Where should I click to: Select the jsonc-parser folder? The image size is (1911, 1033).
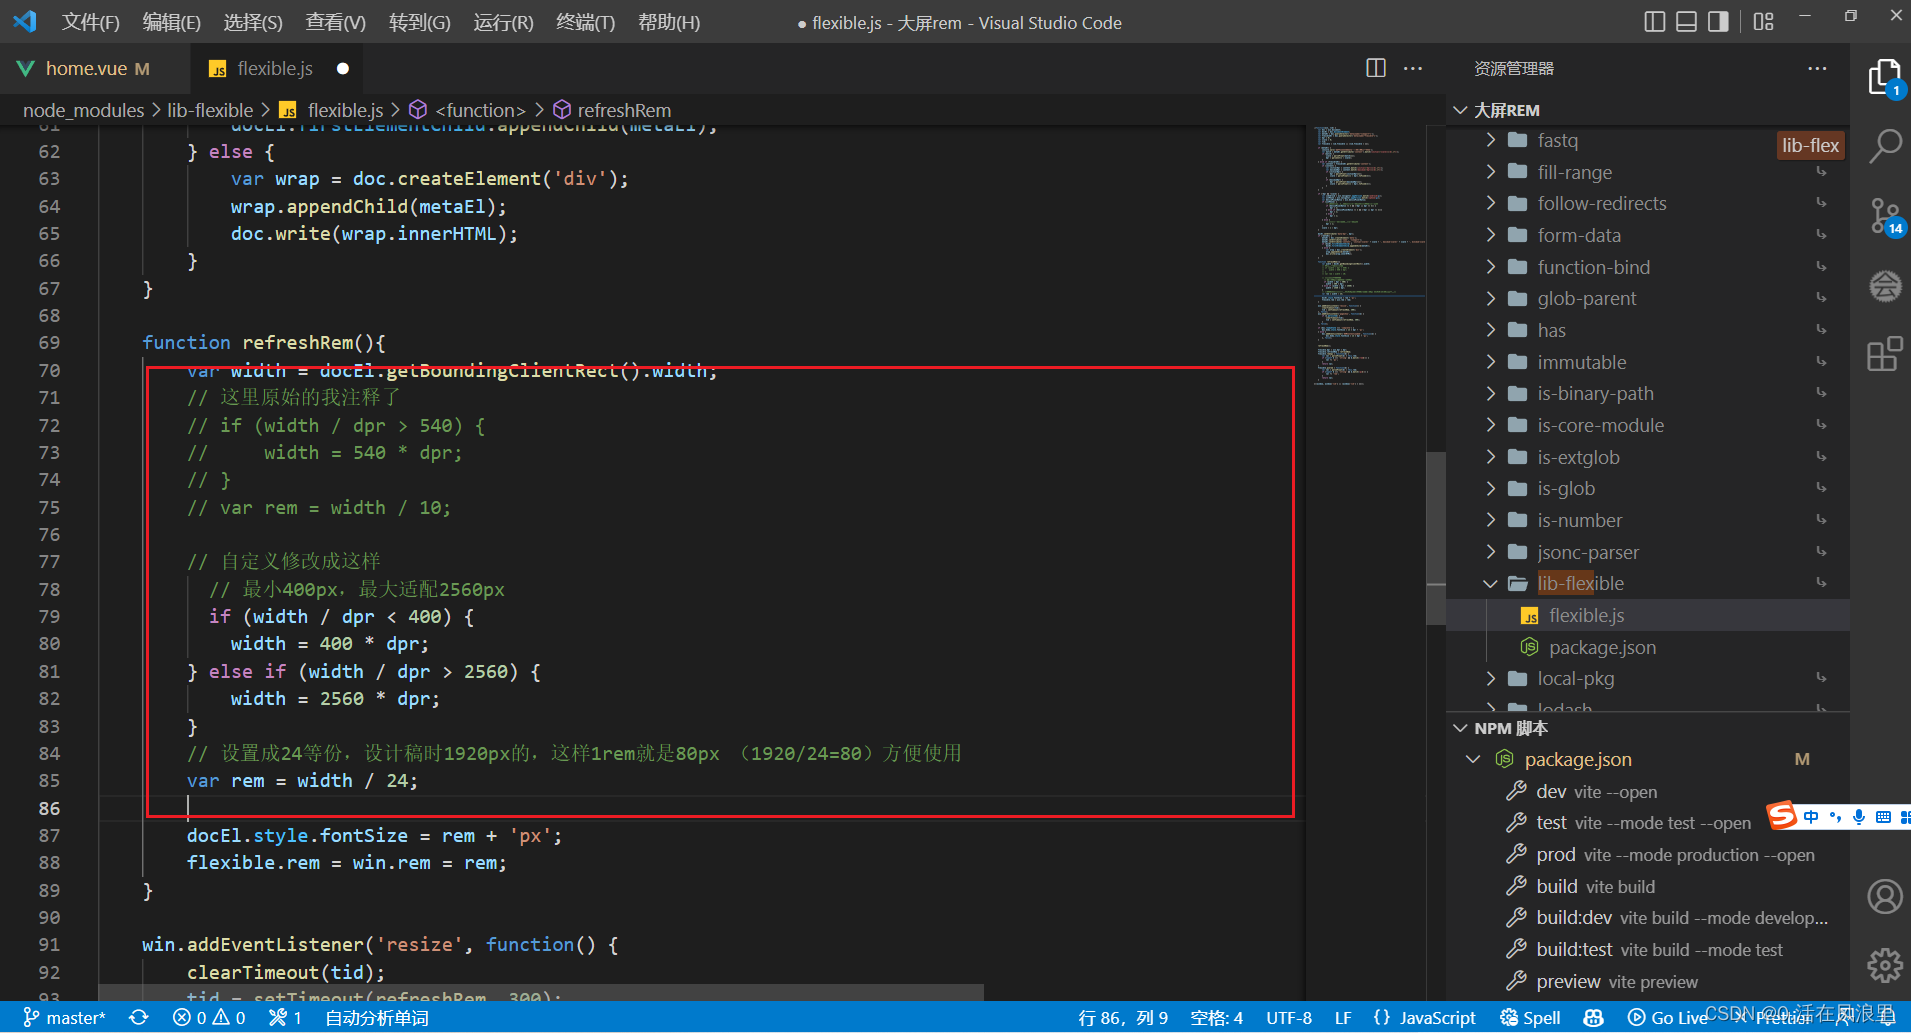pos(1648,552)
